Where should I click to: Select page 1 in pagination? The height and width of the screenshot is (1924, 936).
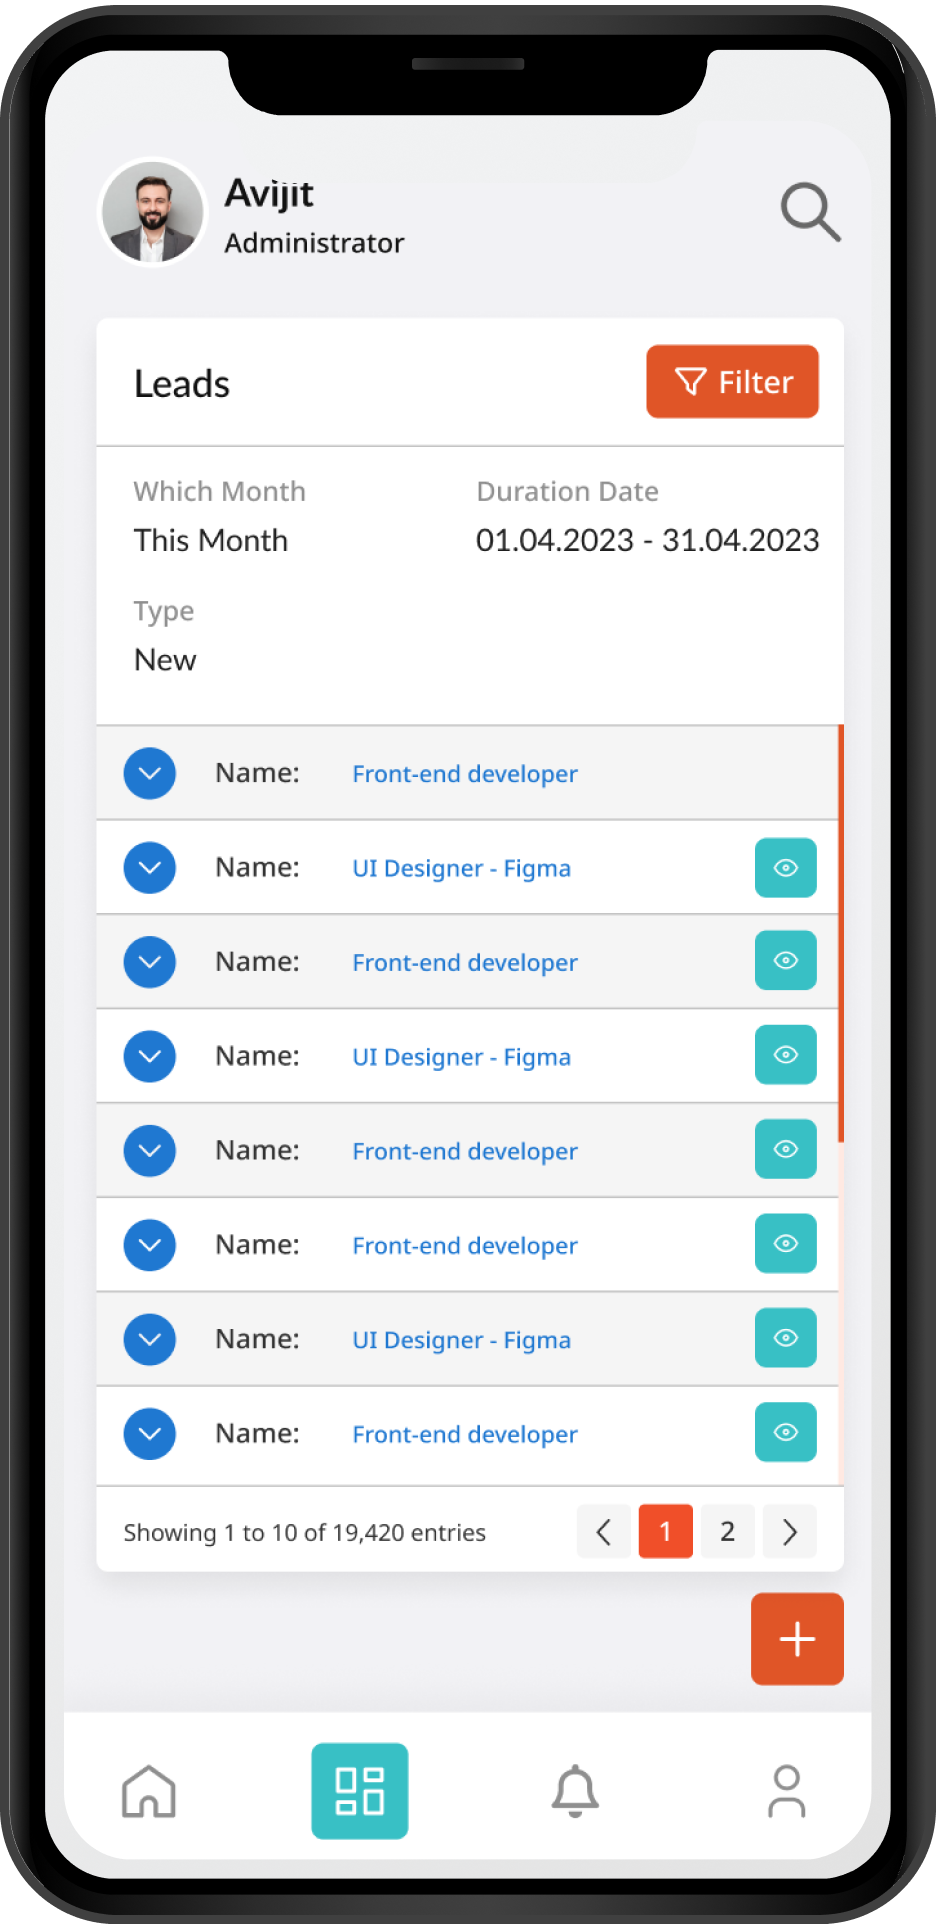pos(665,1531)
